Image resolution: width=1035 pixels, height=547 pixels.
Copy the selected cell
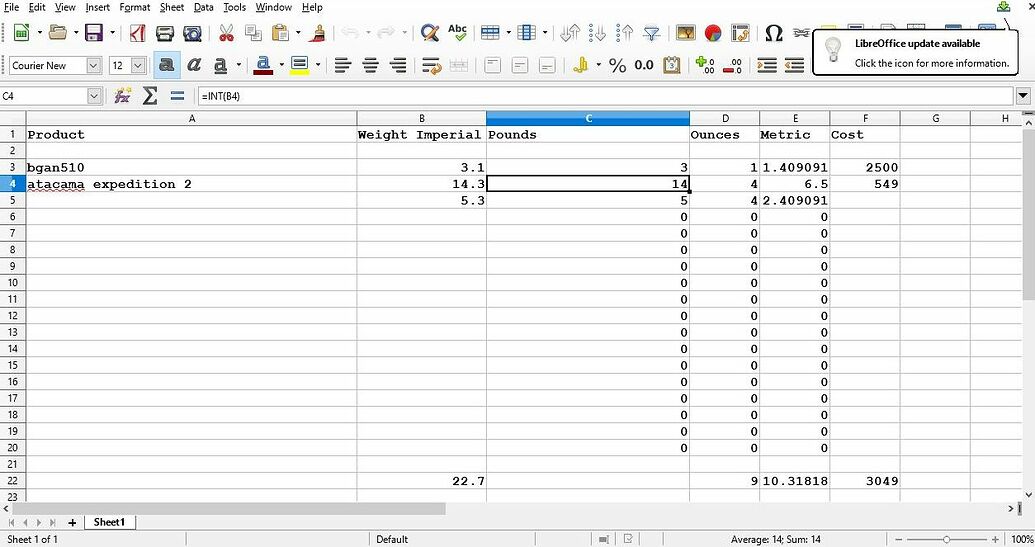pyautogui.click(x=253, y=32)
